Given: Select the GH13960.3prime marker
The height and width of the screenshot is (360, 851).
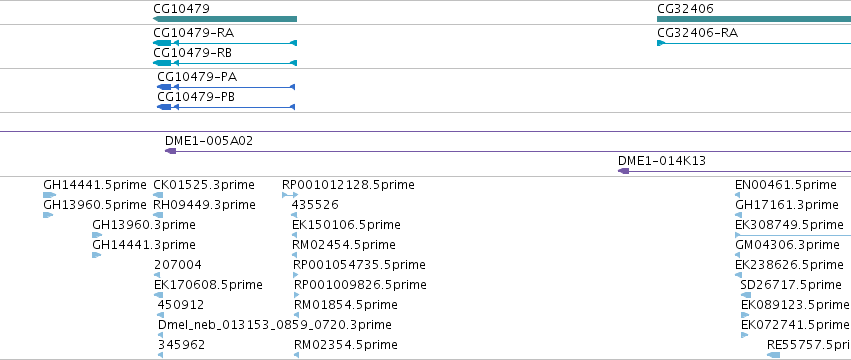Looking at the screenshot, I should click(x=97, y=235).
